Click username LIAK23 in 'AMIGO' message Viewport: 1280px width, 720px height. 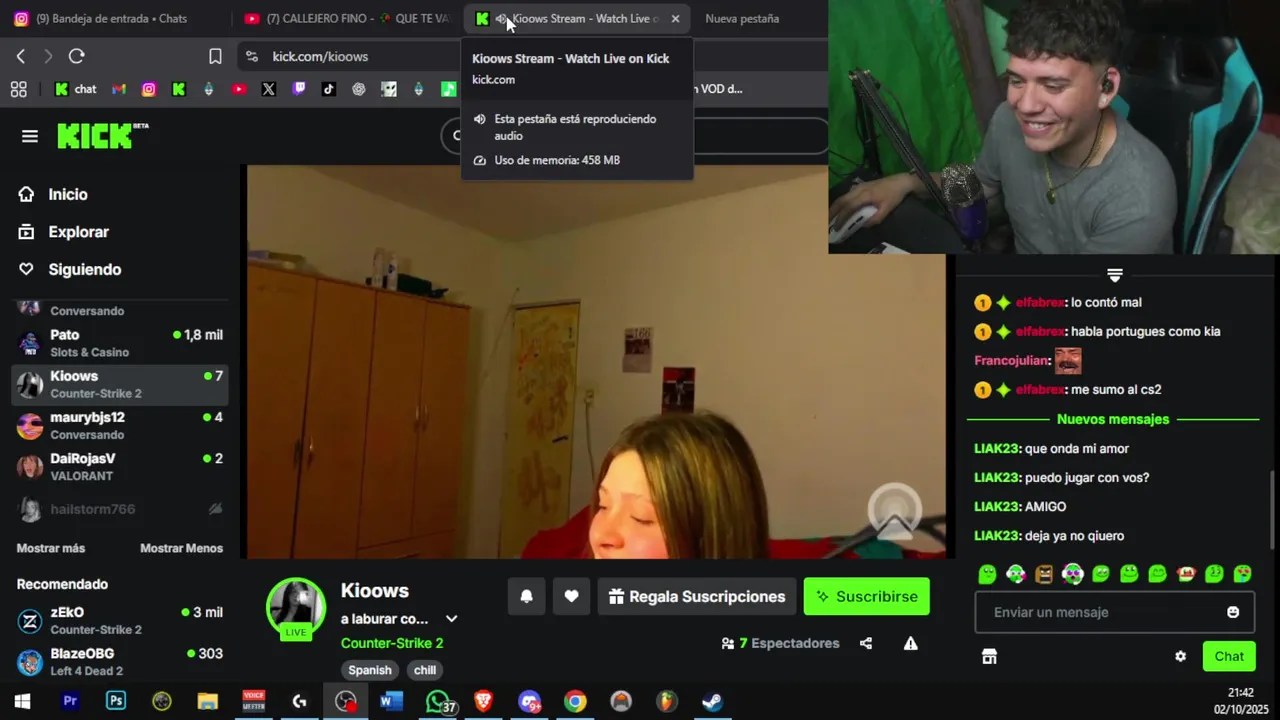click(x=997, y=507)
